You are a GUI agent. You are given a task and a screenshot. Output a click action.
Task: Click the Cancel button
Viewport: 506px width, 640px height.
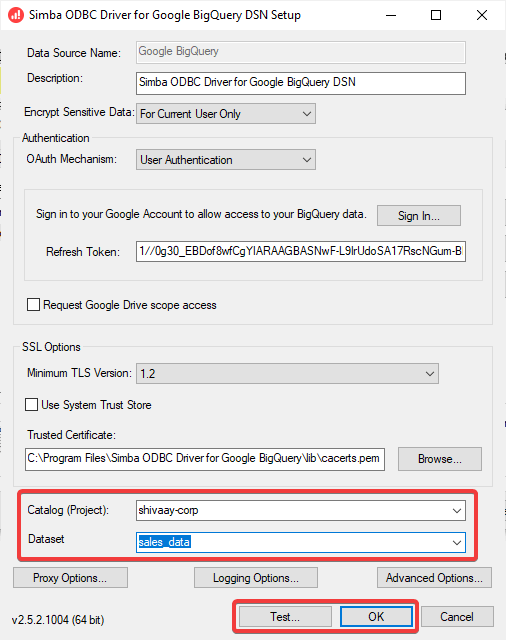[x=457, y=616]
